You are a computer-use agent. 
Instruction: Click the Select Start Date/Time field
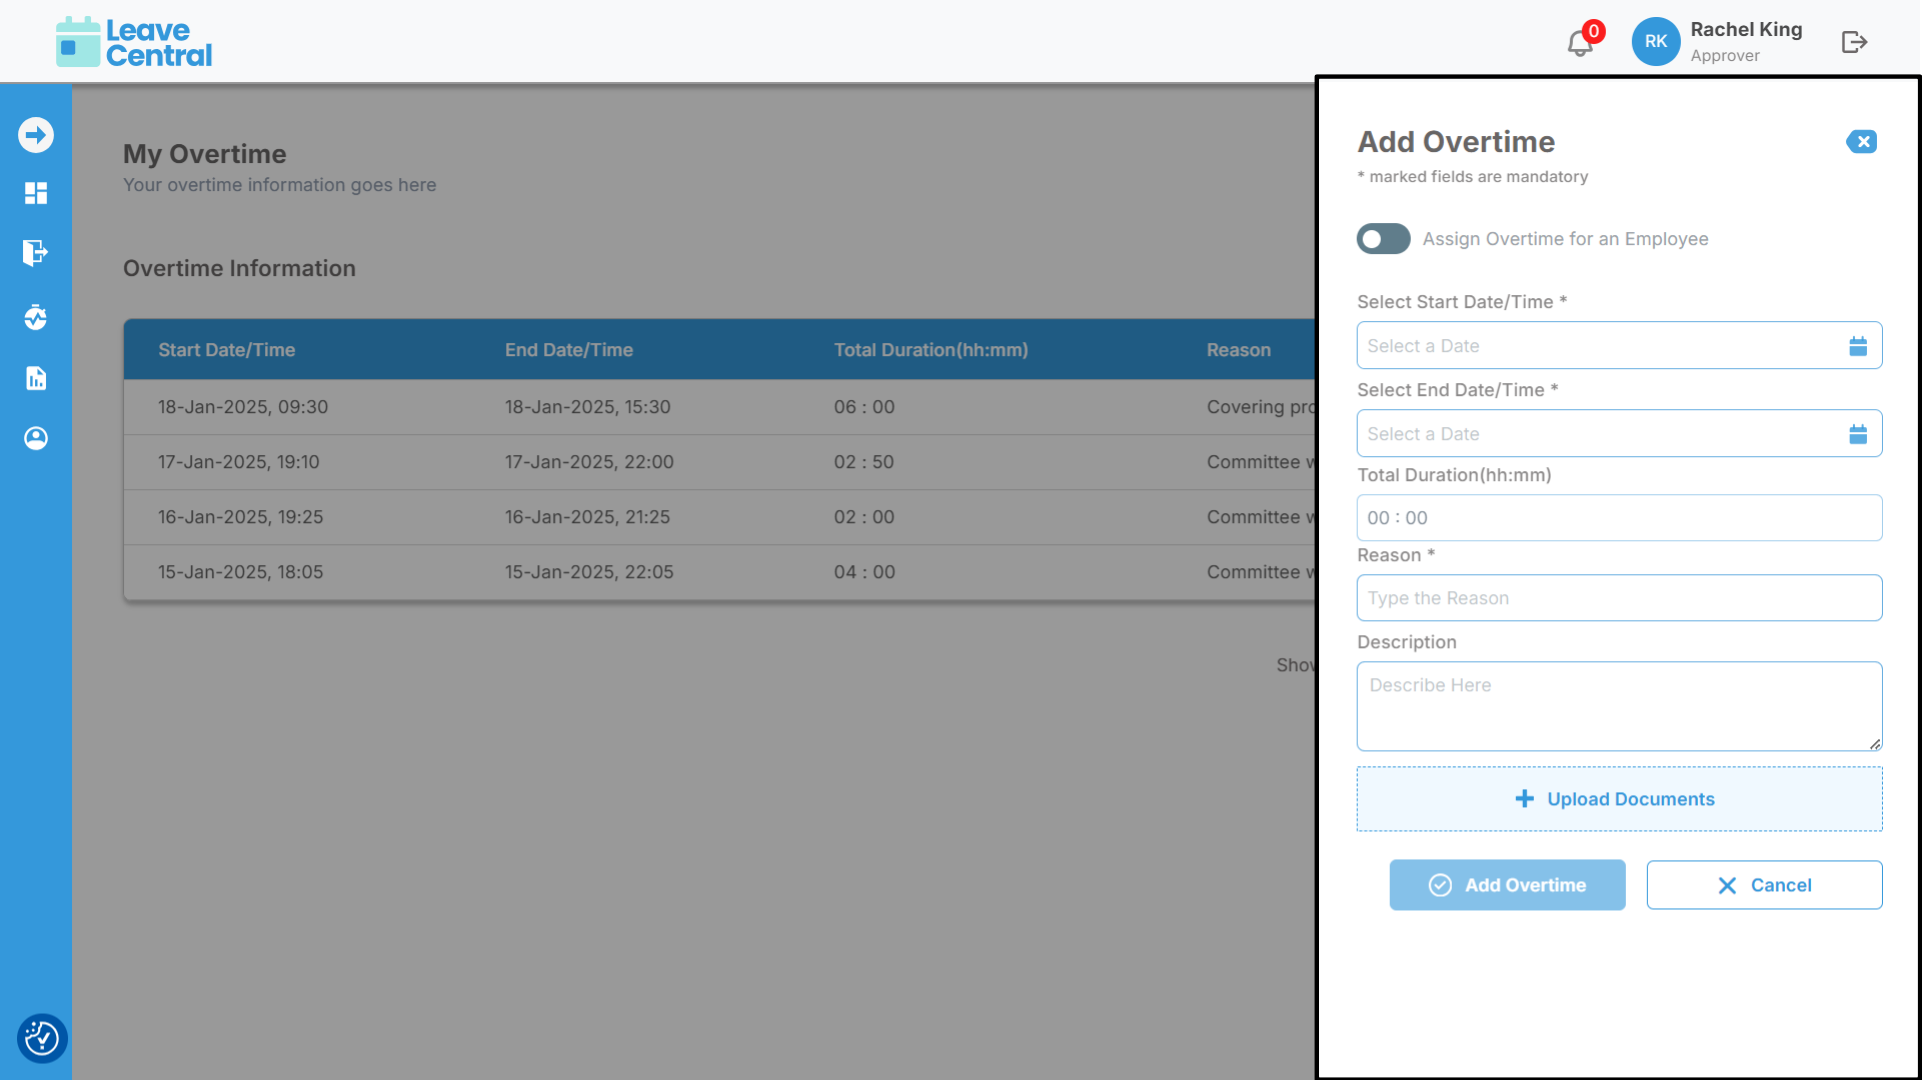coord(1600,346)
